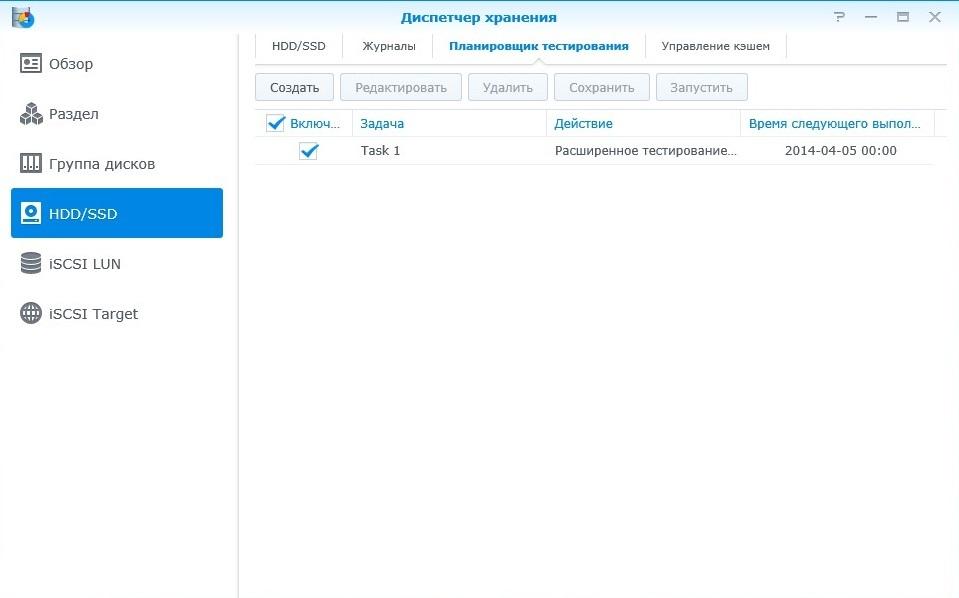This screenshot has width=959, height=598.
Task: Click the iSCSI Target globe icon
Action: pyautogui.click(x=31, y=314)
